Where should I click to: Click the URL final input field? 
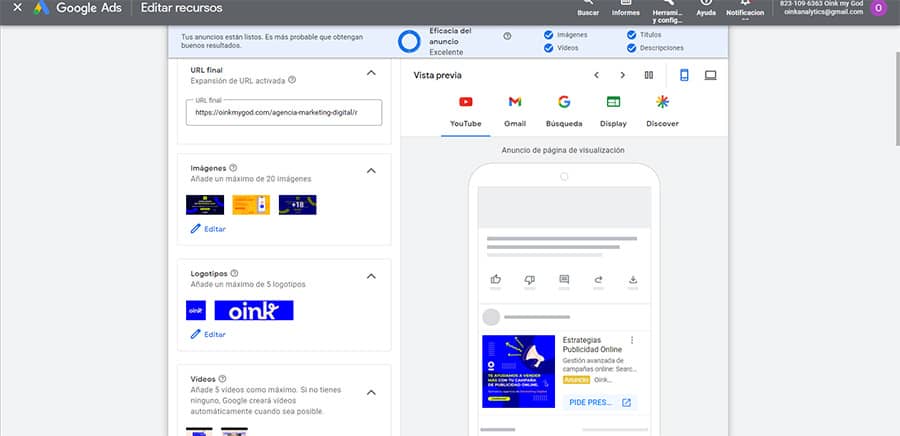(284, 112)
